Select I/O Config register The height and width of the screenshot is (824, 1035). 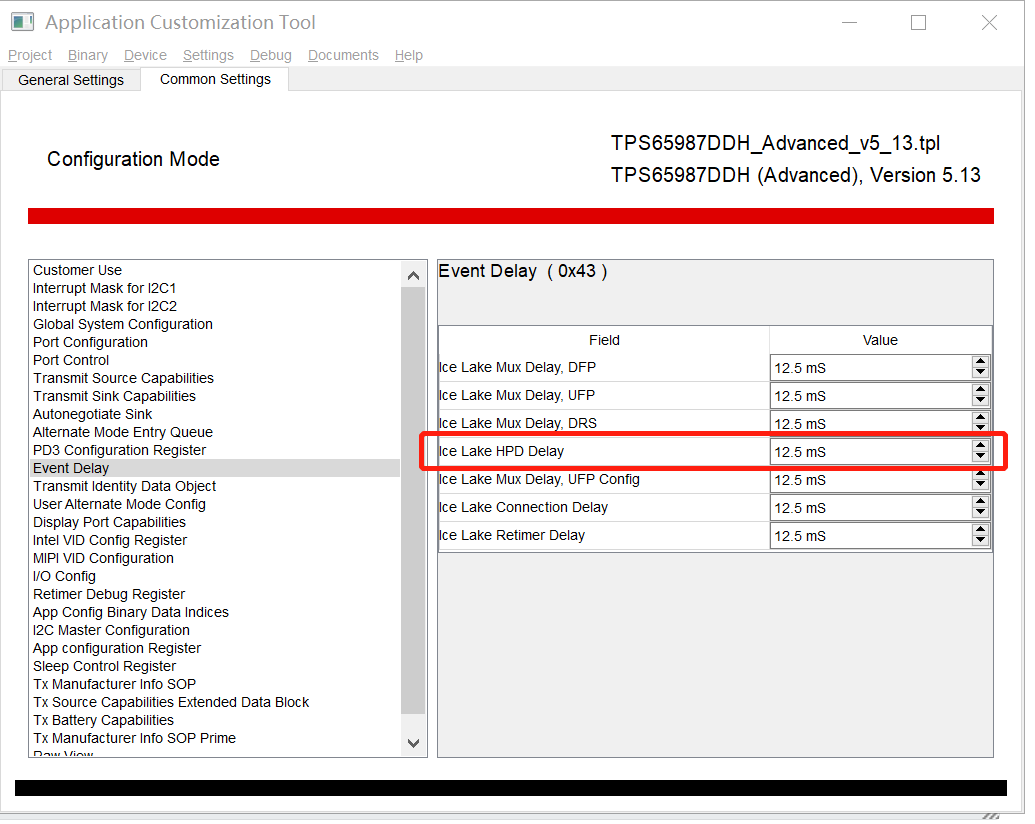64,576
